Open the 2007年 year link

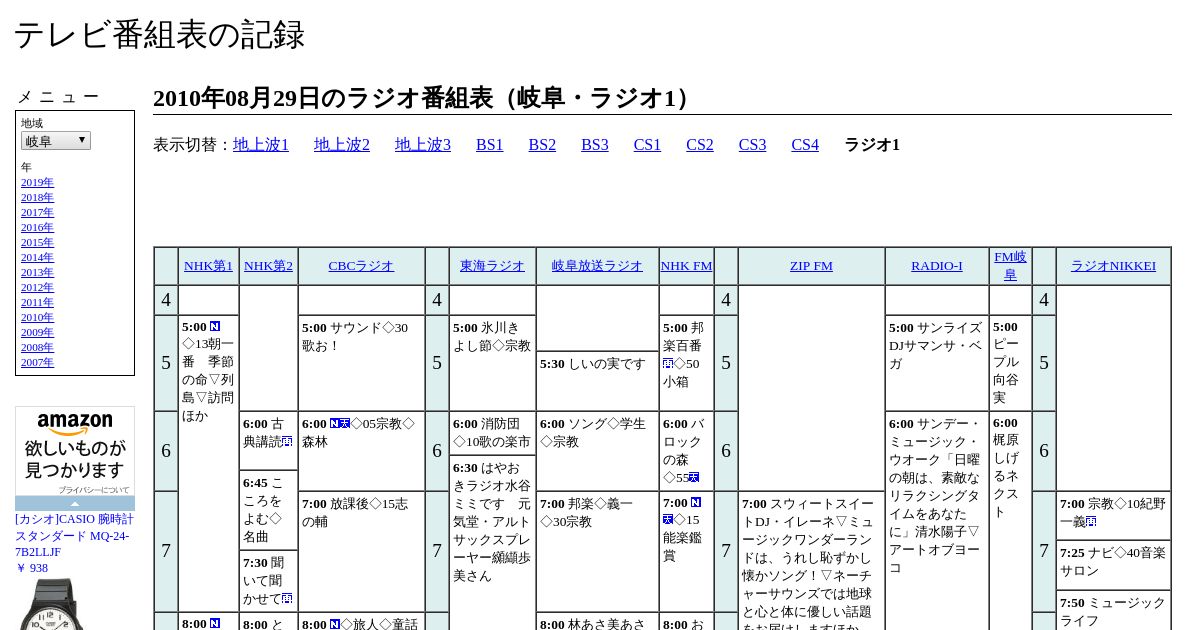[x=37, y=362]
